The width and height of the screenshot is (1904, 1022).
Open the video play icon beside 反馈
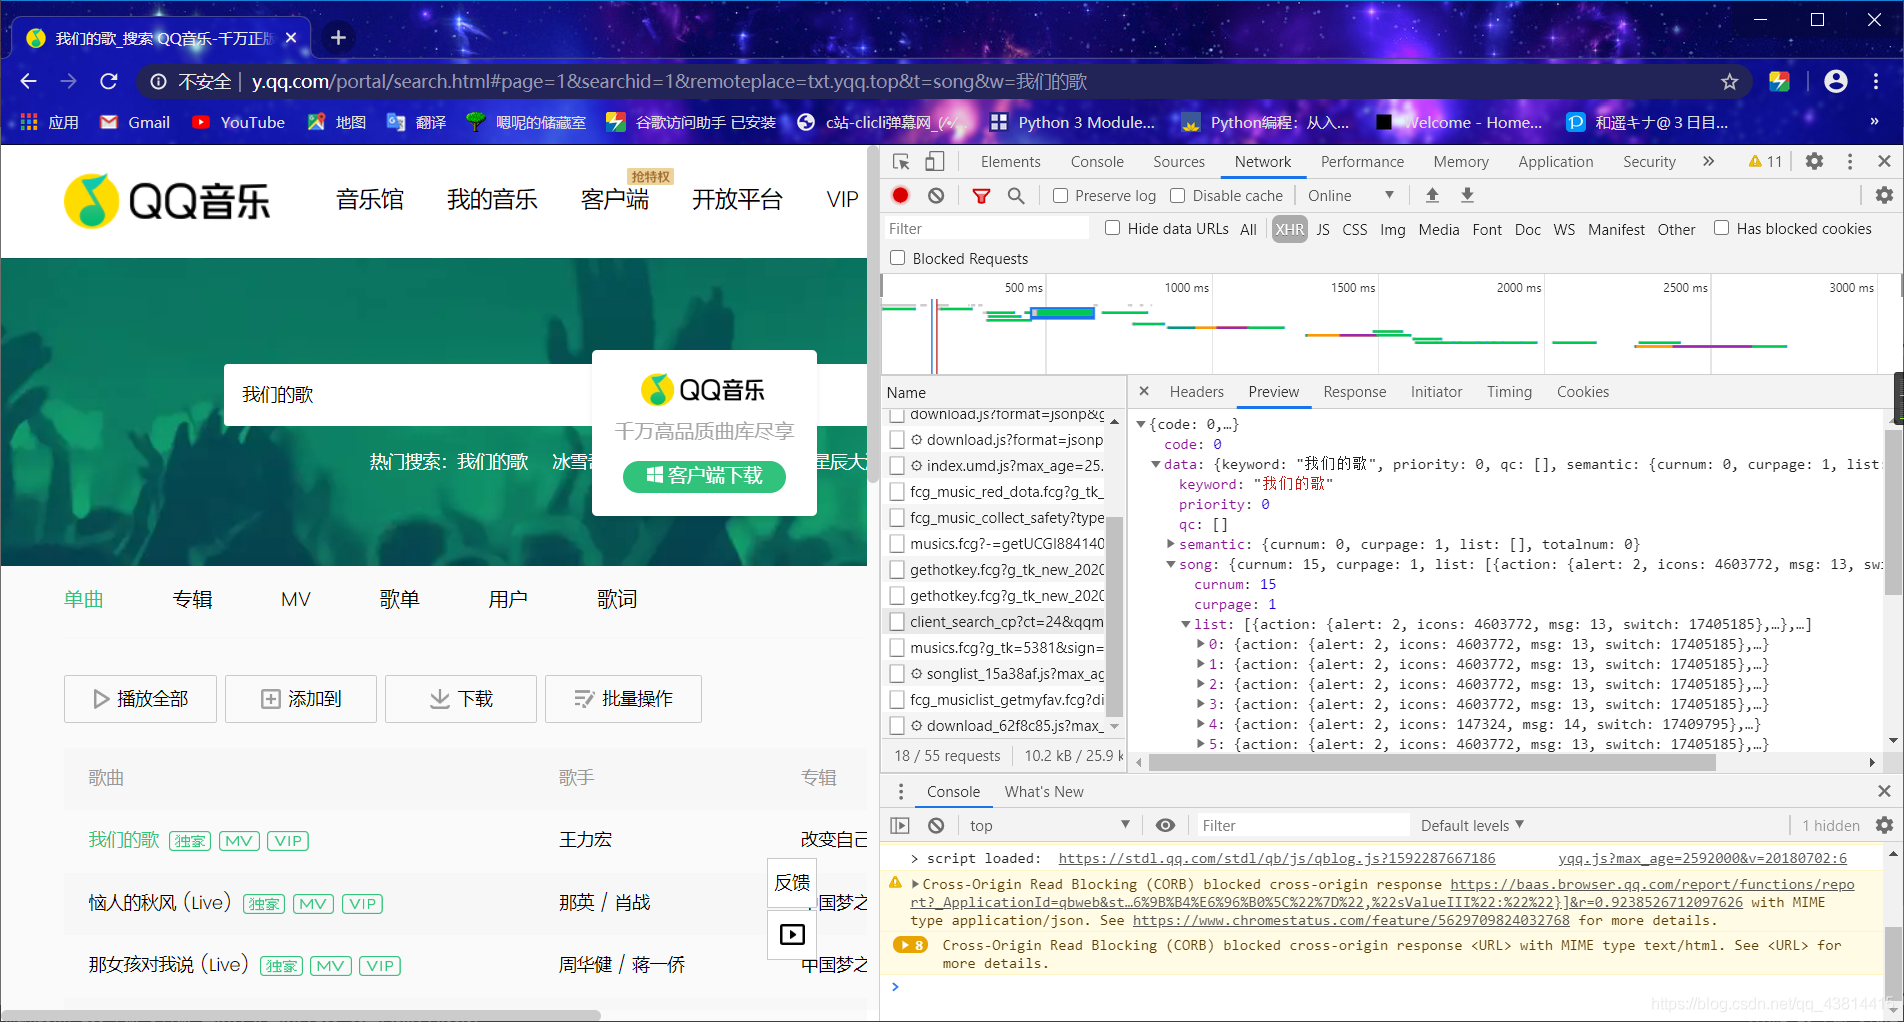(x=792, y=934)
